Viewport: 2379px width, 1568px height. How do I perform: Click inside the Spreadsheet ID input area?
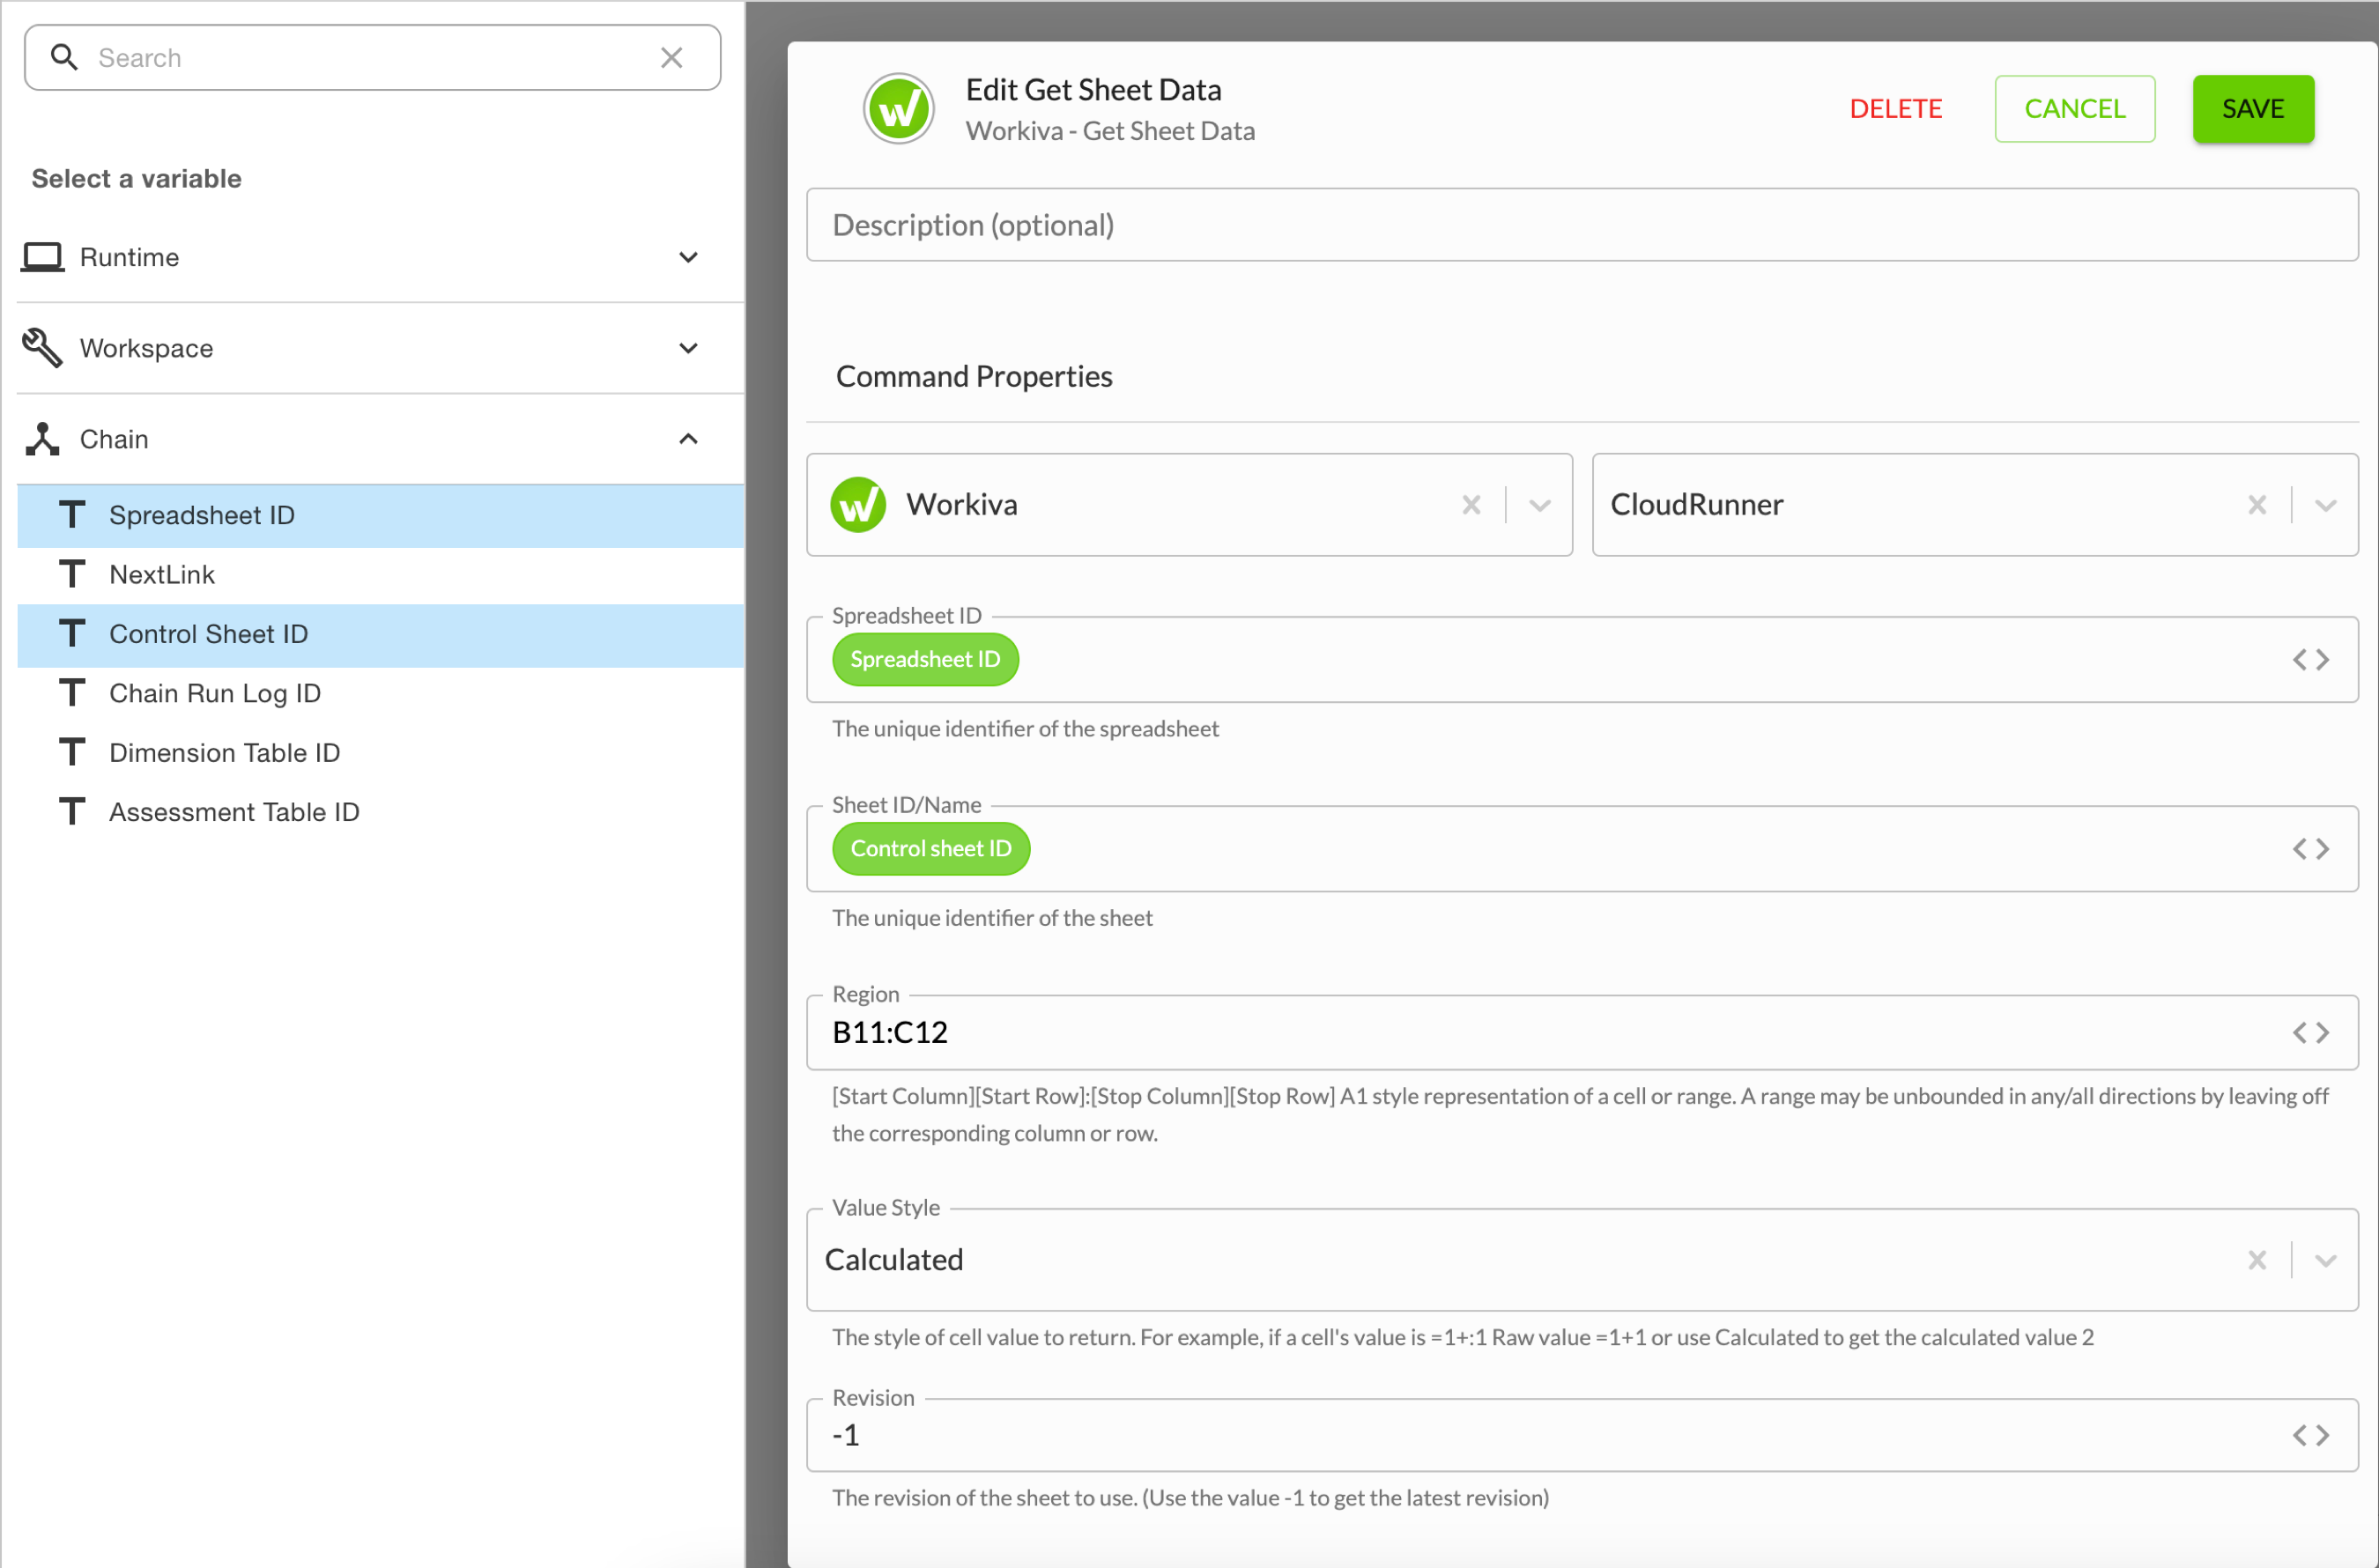click(1582, 660)
